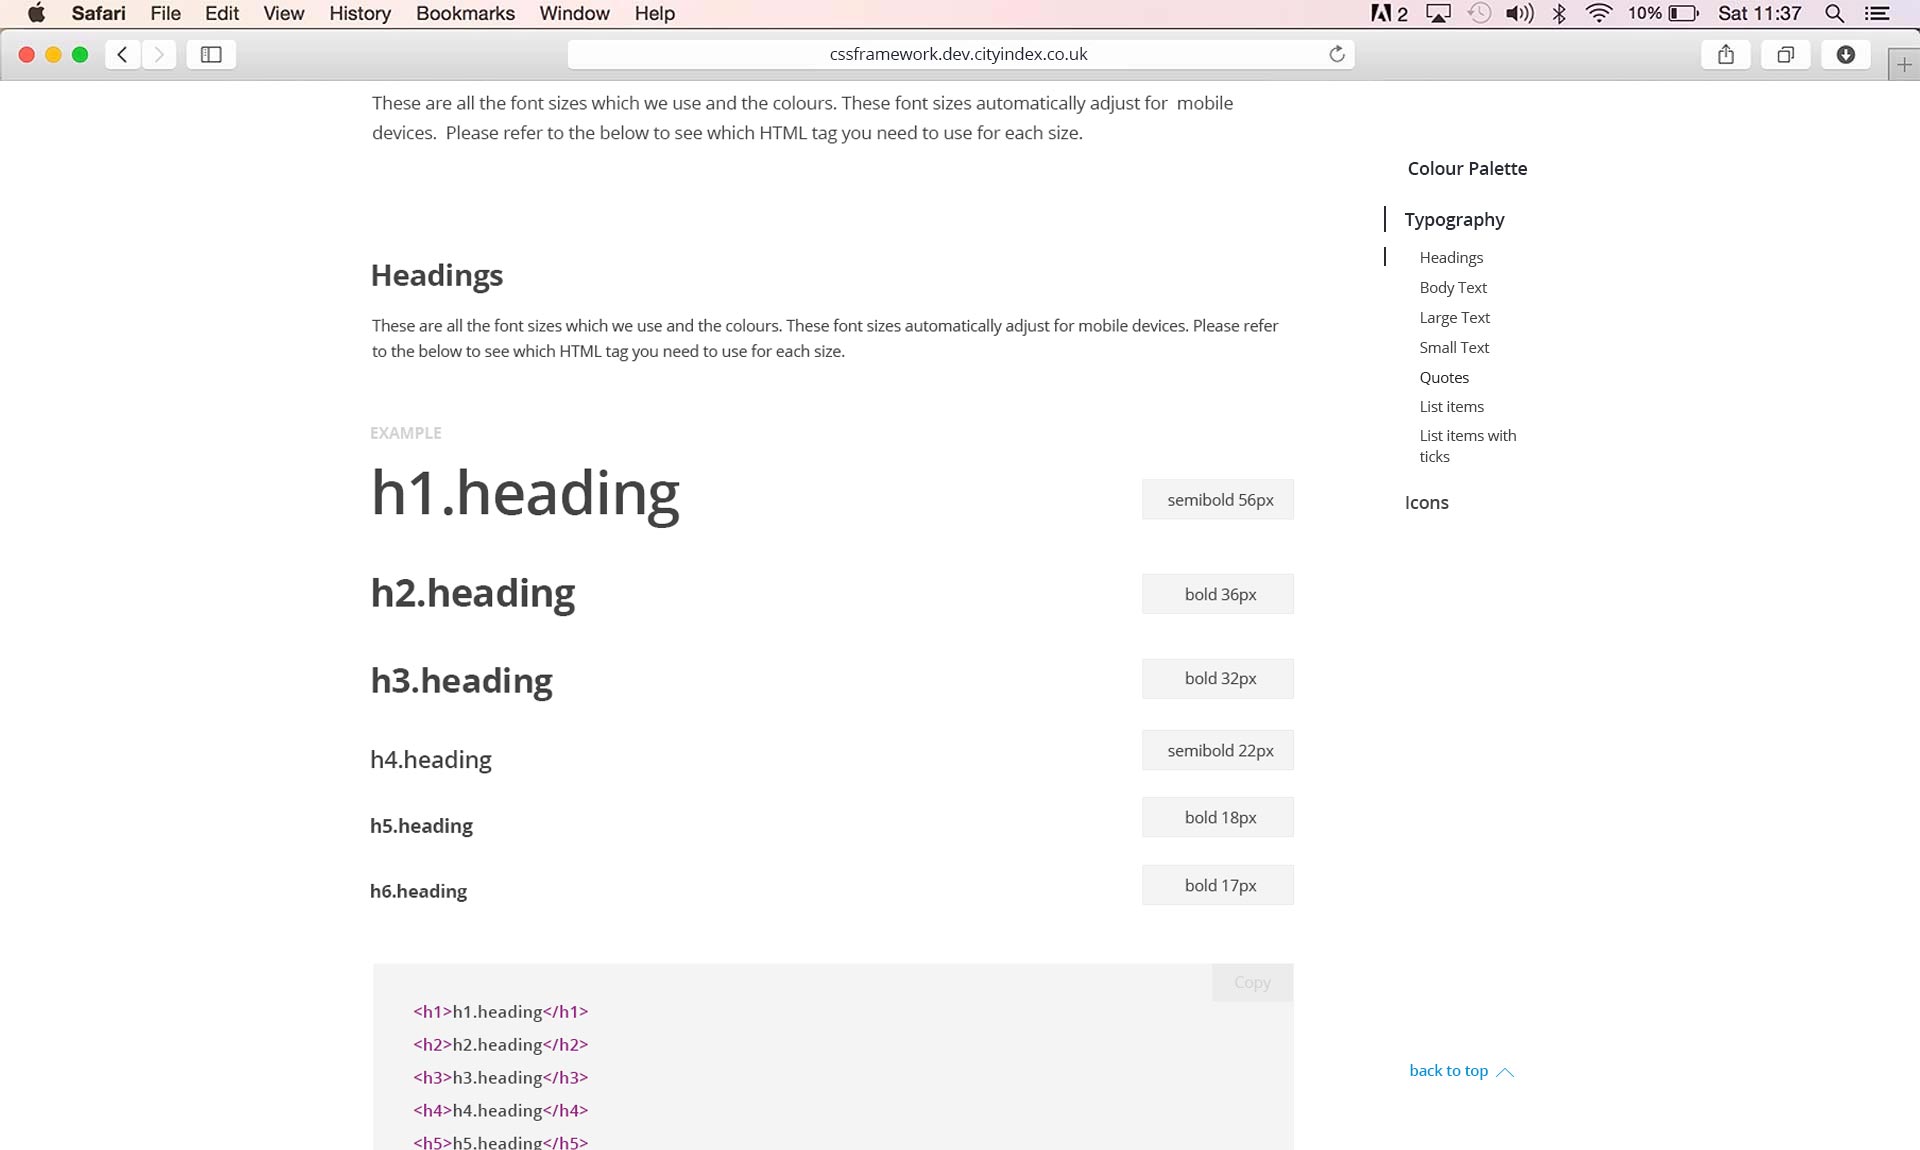Click the Safari forward arrow button

pos(159,54)
